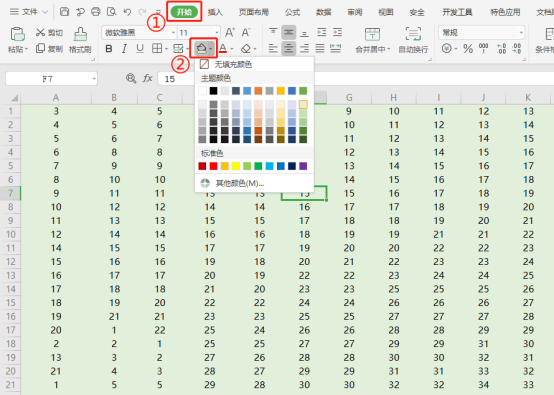Click the fx insert function icon
Image resolution: width=554 pixels, height=395 pixels.
(147, 78)
